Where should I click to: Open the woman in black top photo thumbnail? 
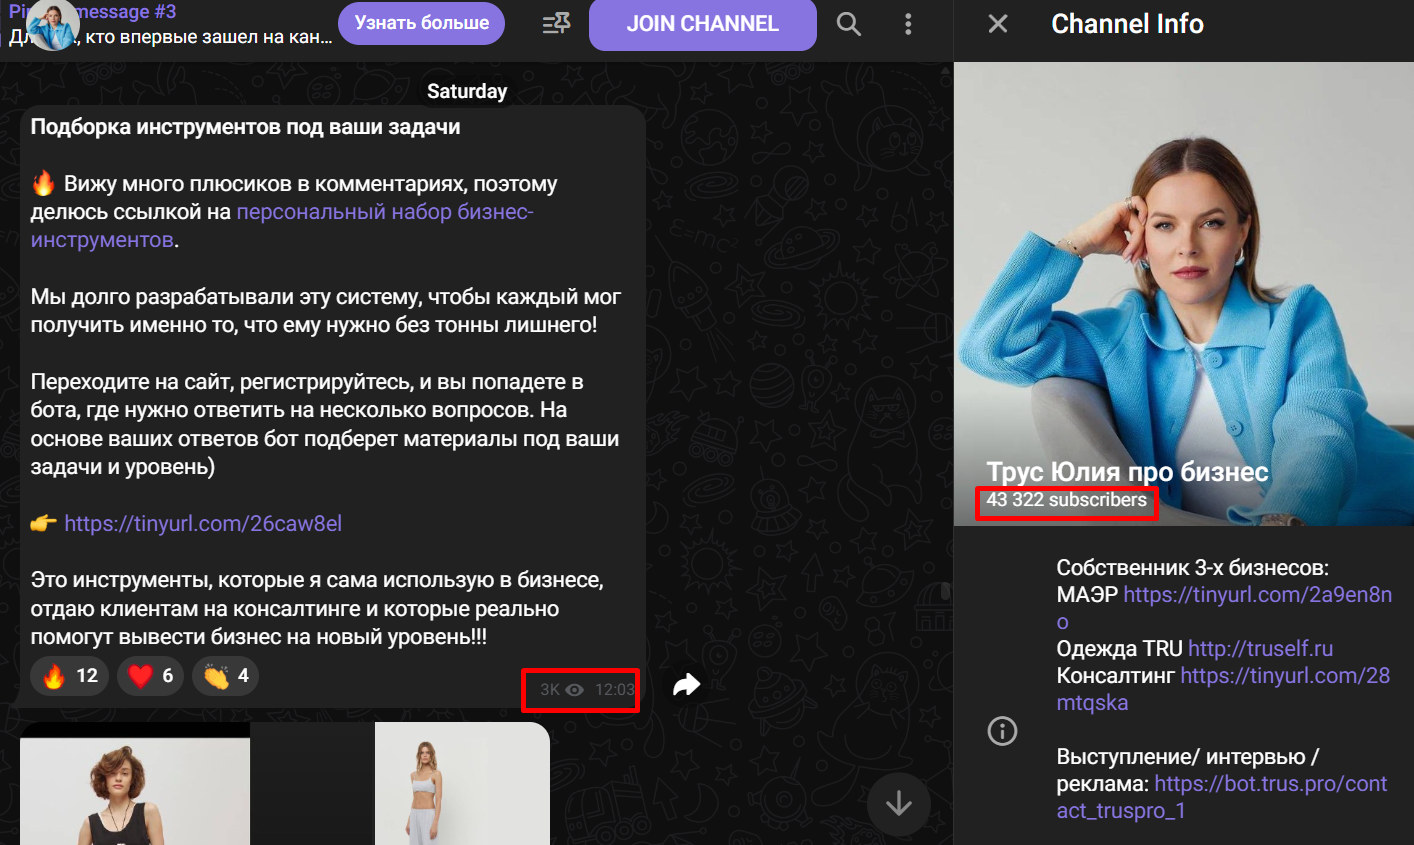tap(135, 784)
